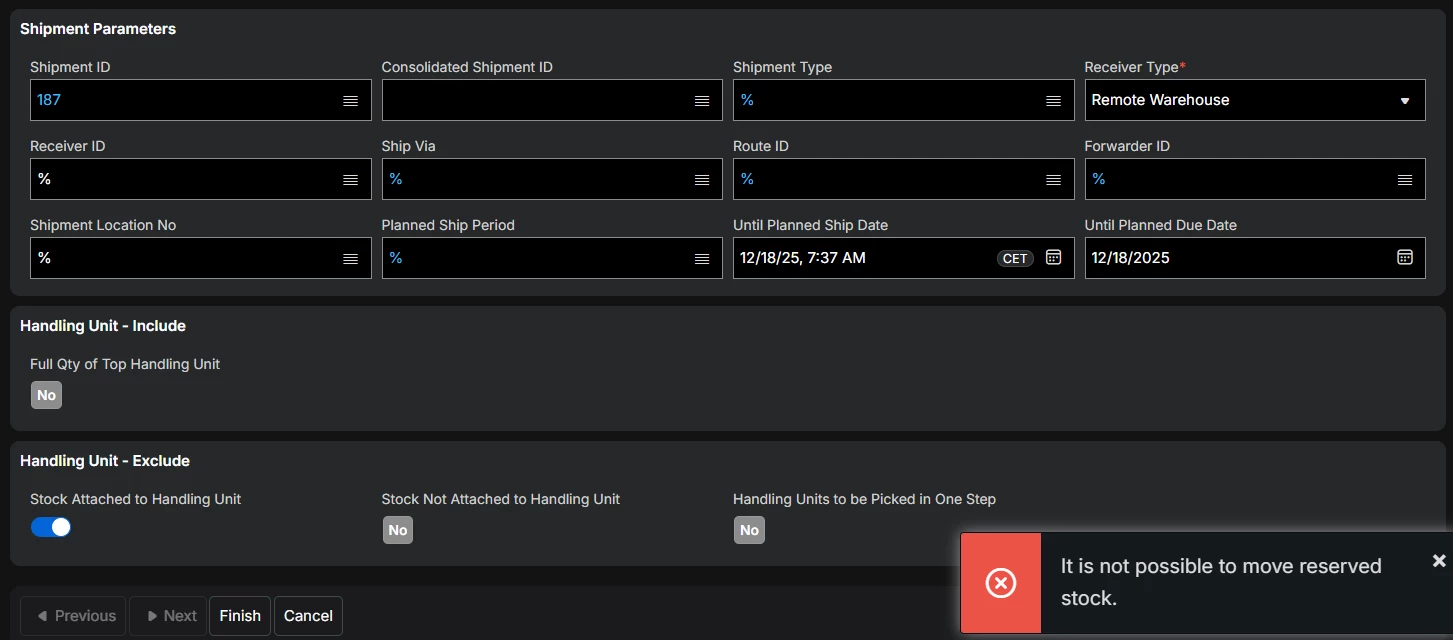
Task: Click the red error icon in notification
Action: coord(1001,583)
